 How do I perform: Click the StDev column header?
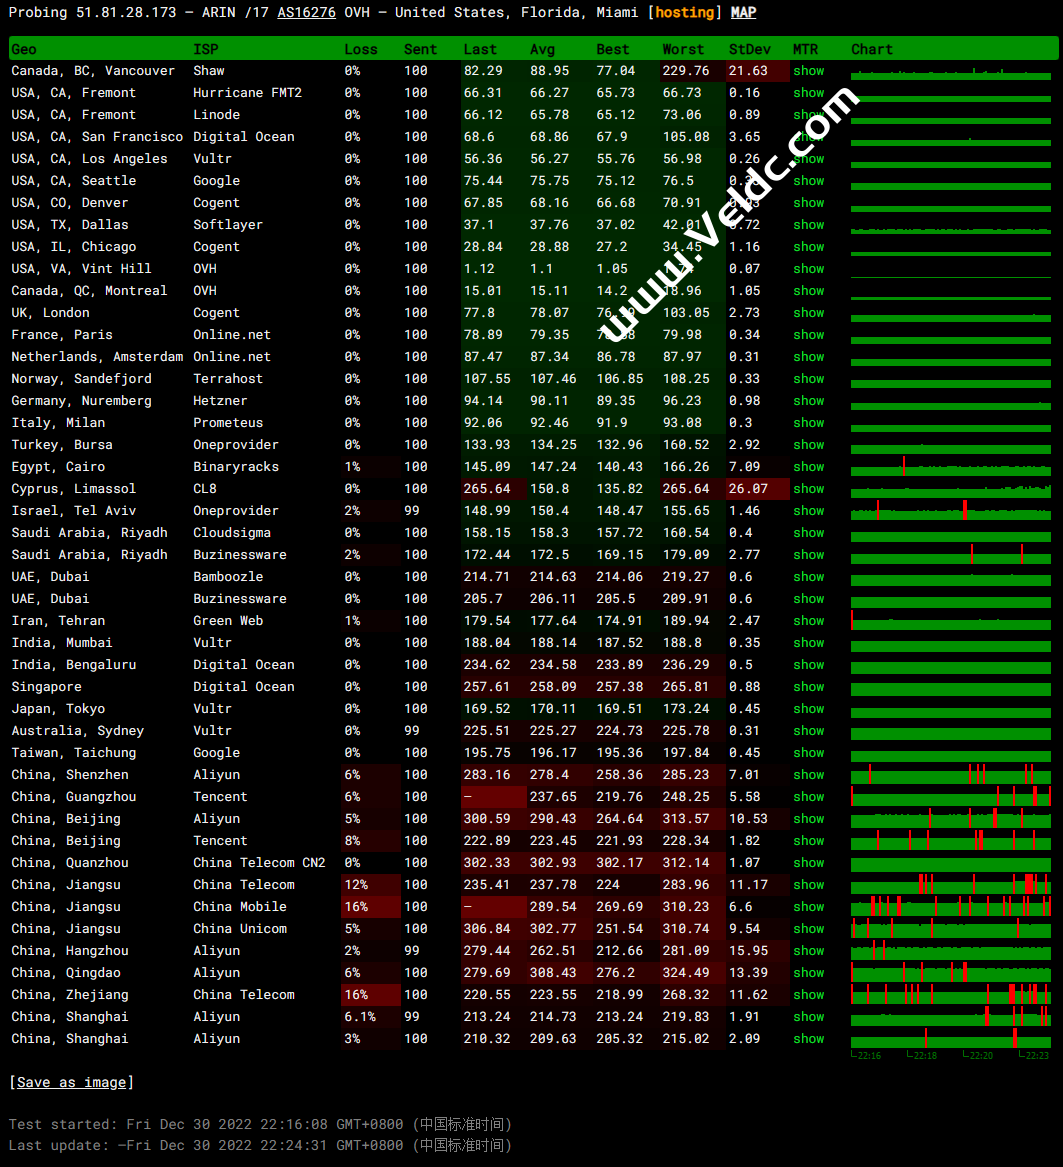pos(750,49)
